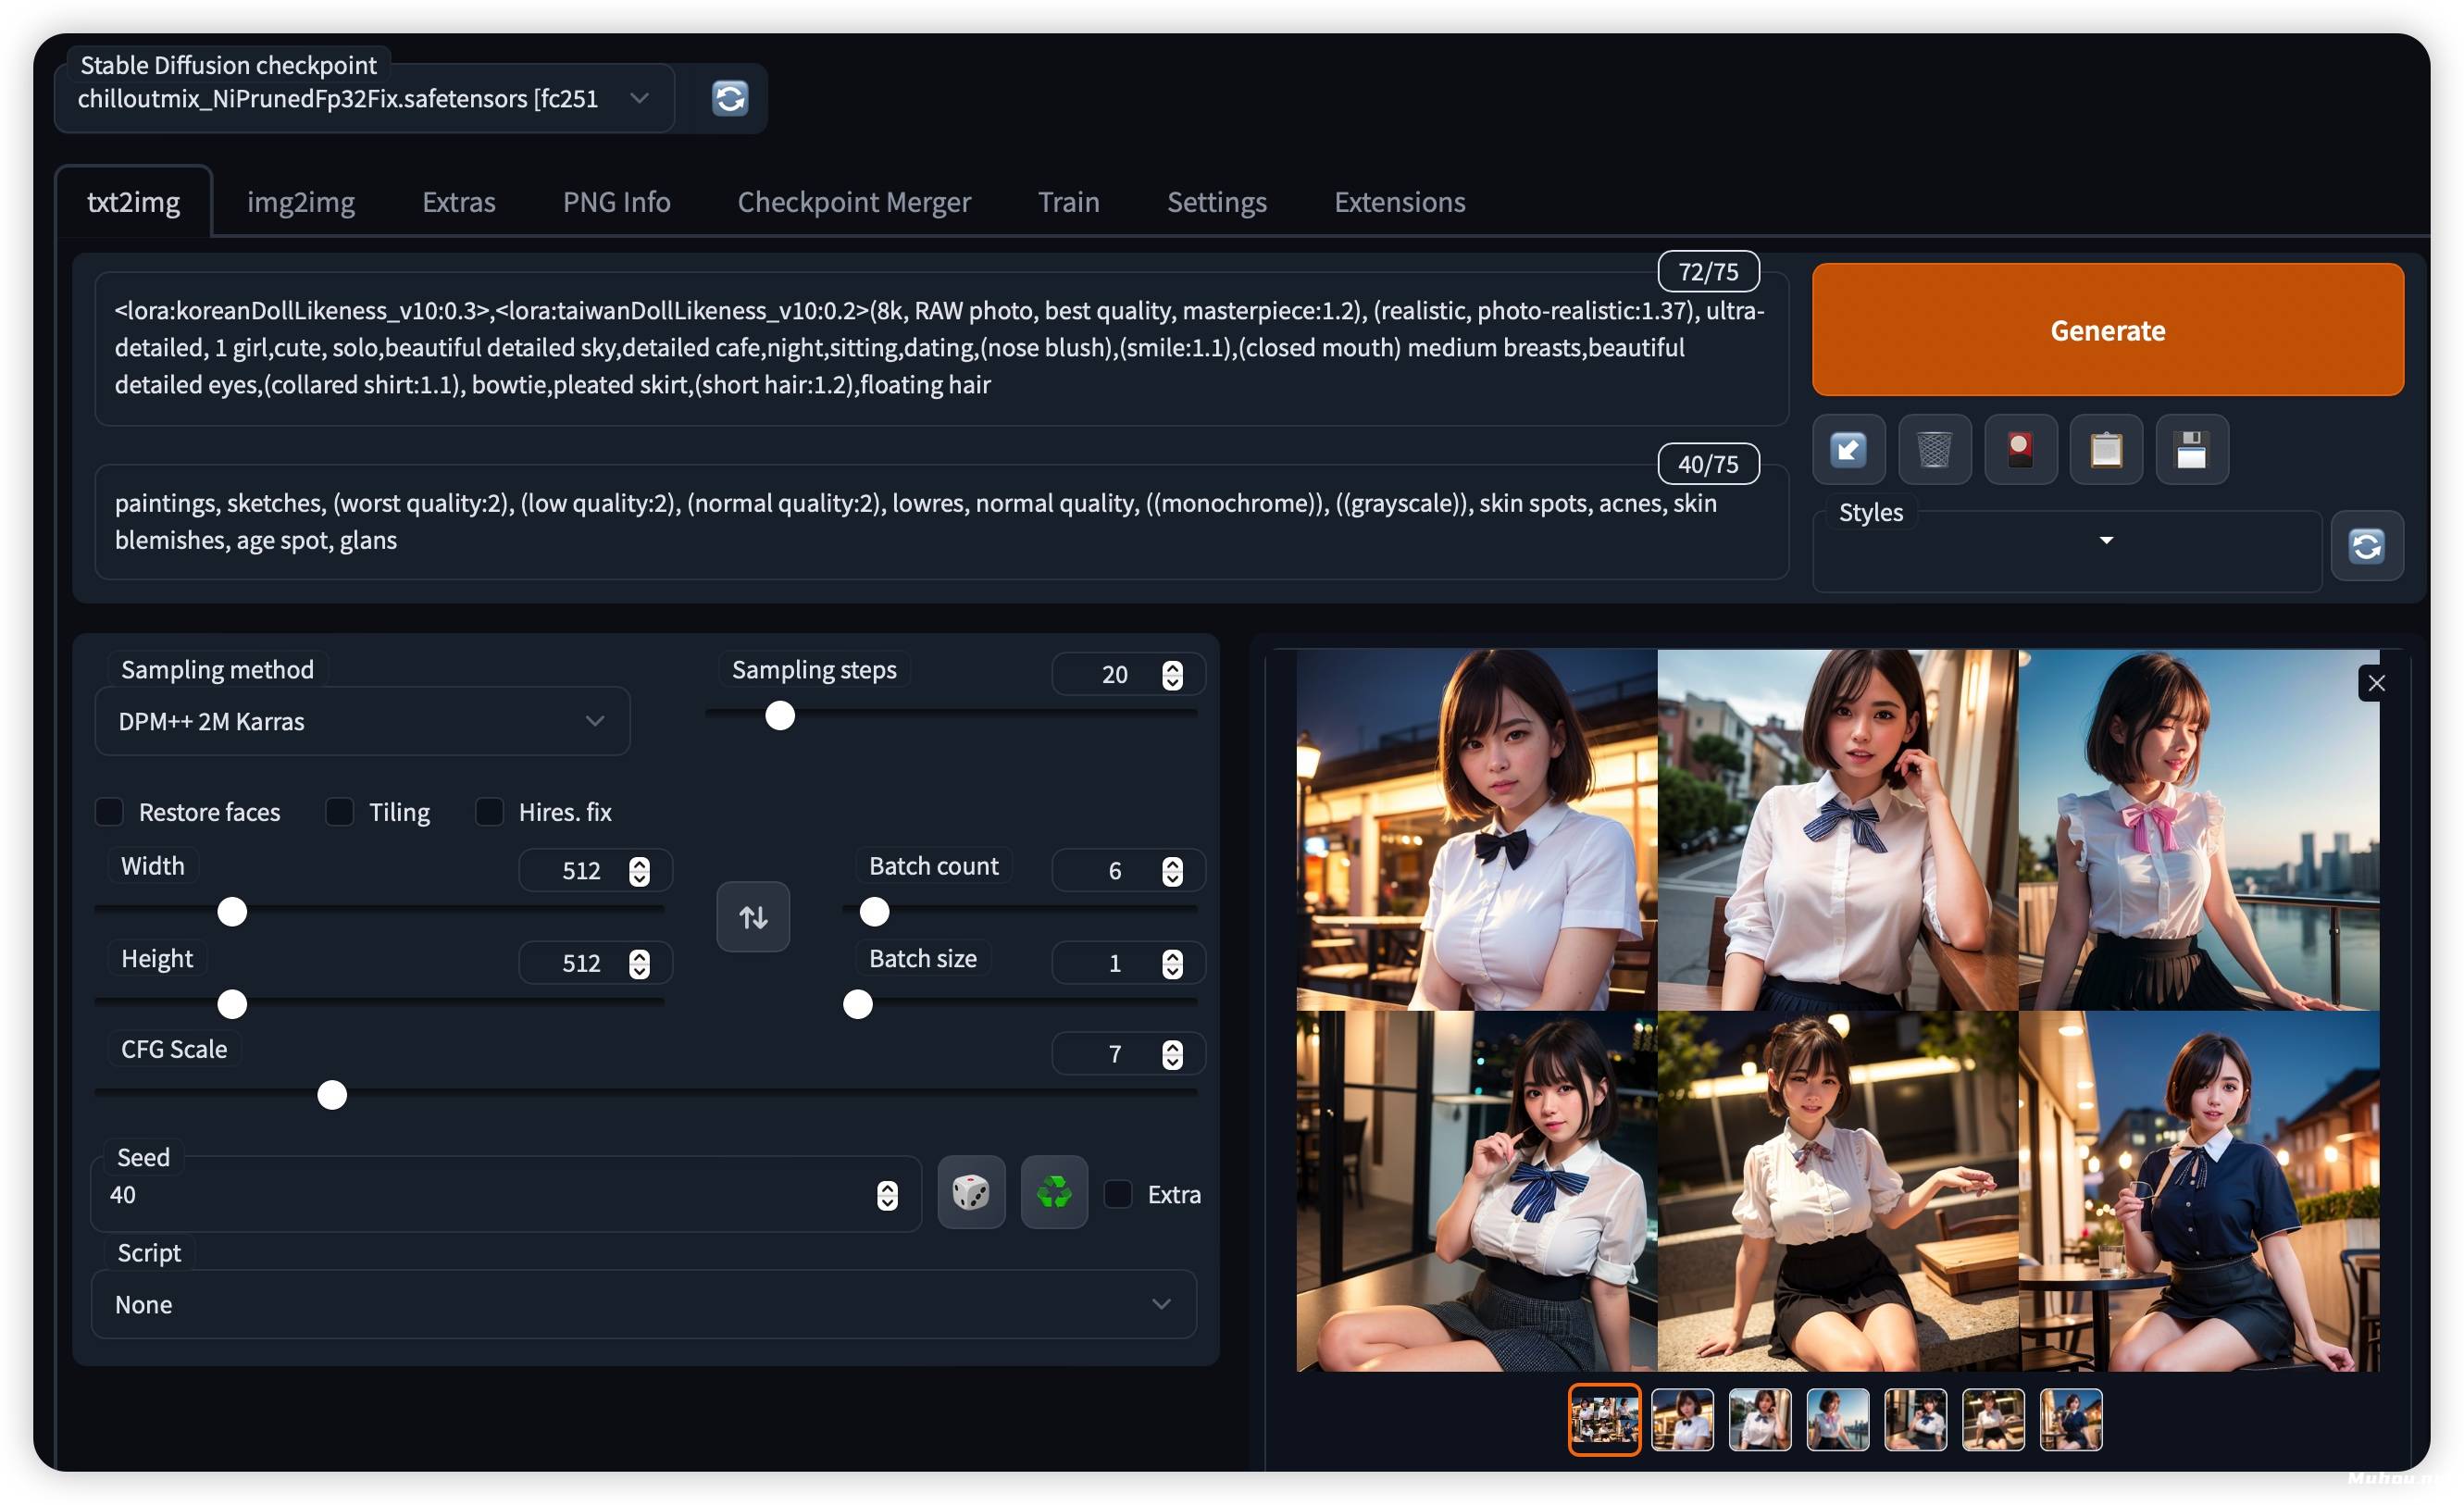Switch to the Extensions tab
The width and height of the screenshot is (2464, 1505).
[x=1398, y=199]
